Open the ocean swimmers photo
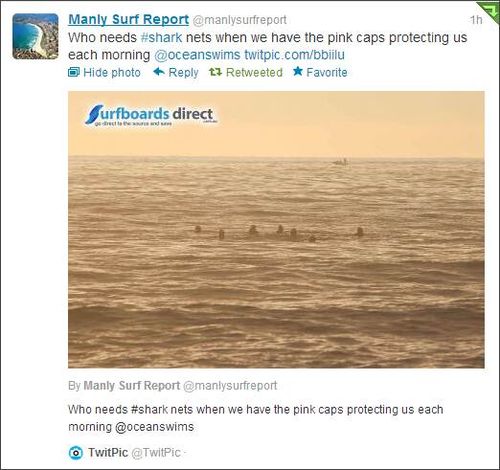The image size is (500, 470). pyautogui.click(x=276, y=230)
